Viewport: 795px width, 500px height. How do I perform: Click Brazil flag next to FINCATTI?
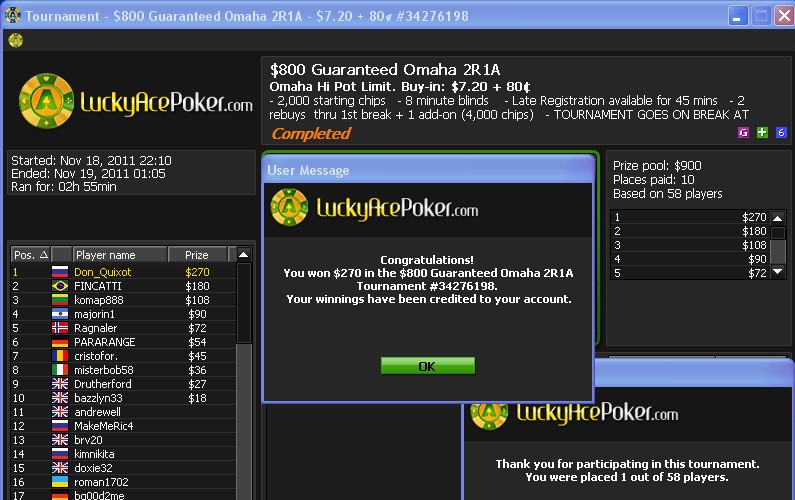(60, 286)
